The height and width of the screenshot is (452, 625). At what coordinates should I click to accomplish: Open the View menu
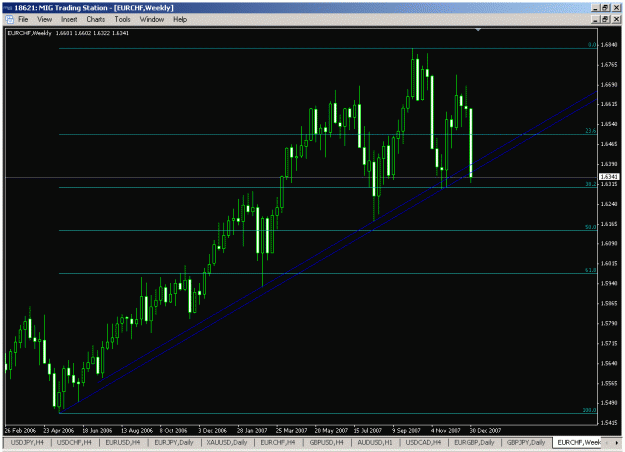tap(45, 20)
